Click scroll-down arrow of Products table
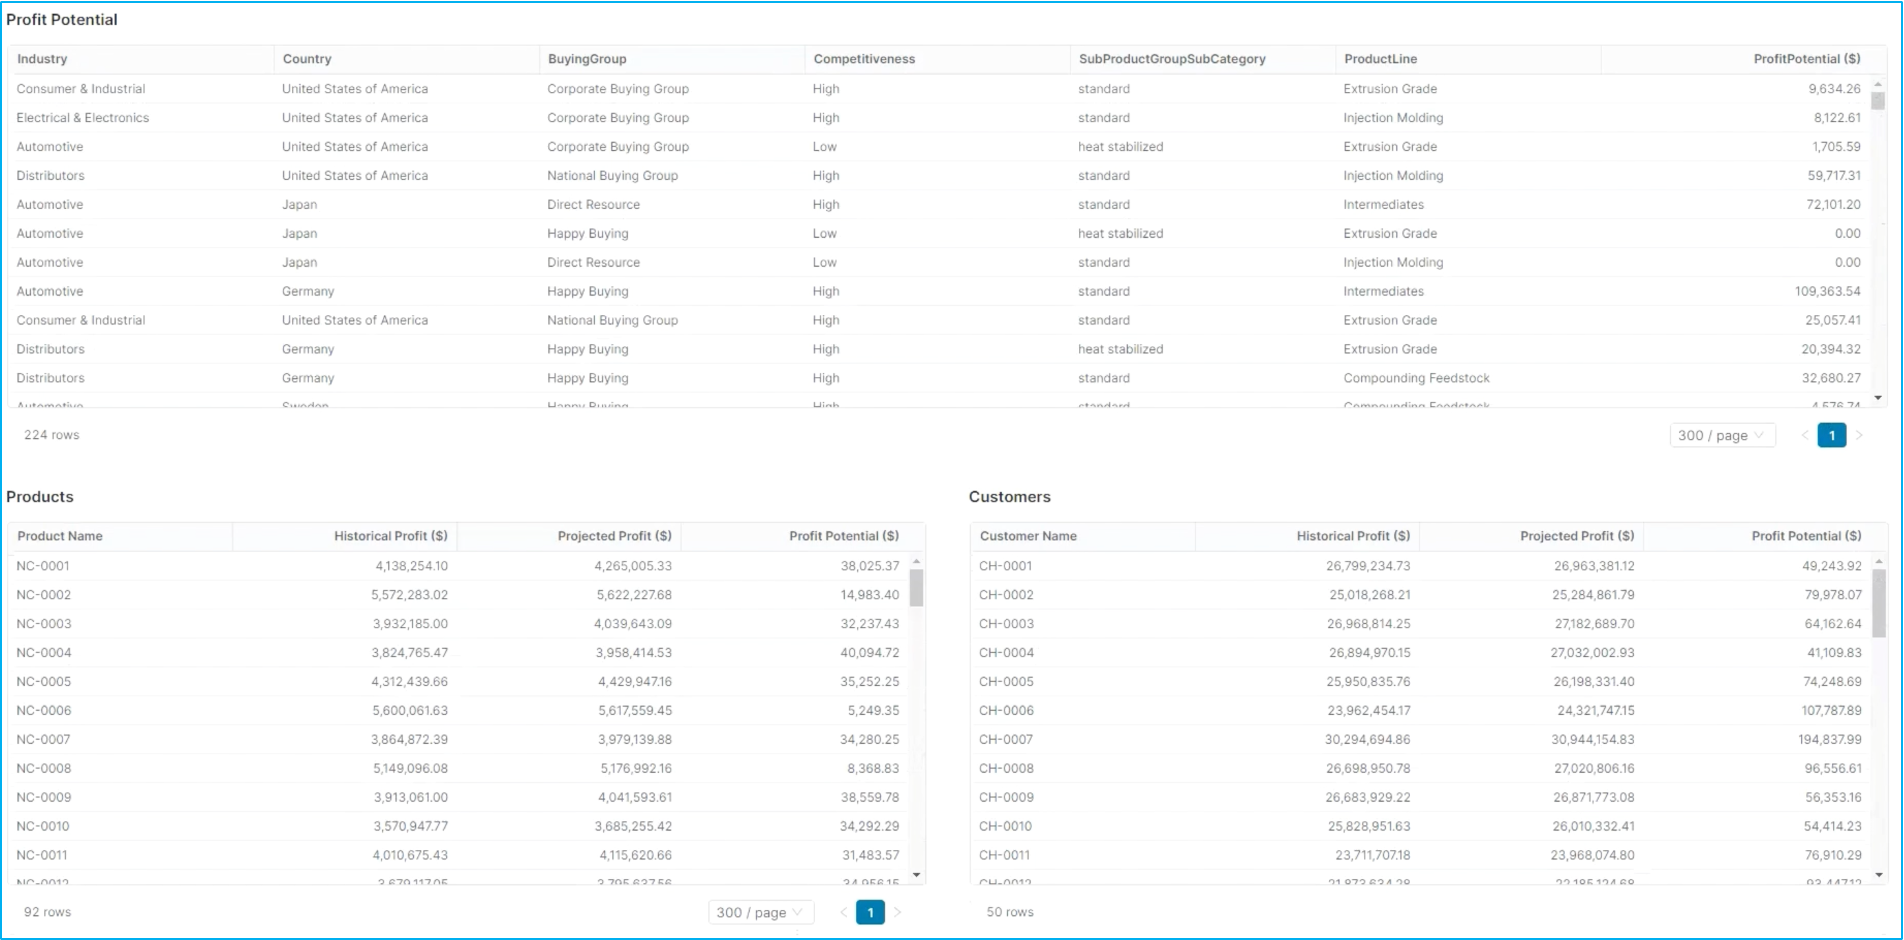Screen dimensions: 1904x940 [916, 875]
